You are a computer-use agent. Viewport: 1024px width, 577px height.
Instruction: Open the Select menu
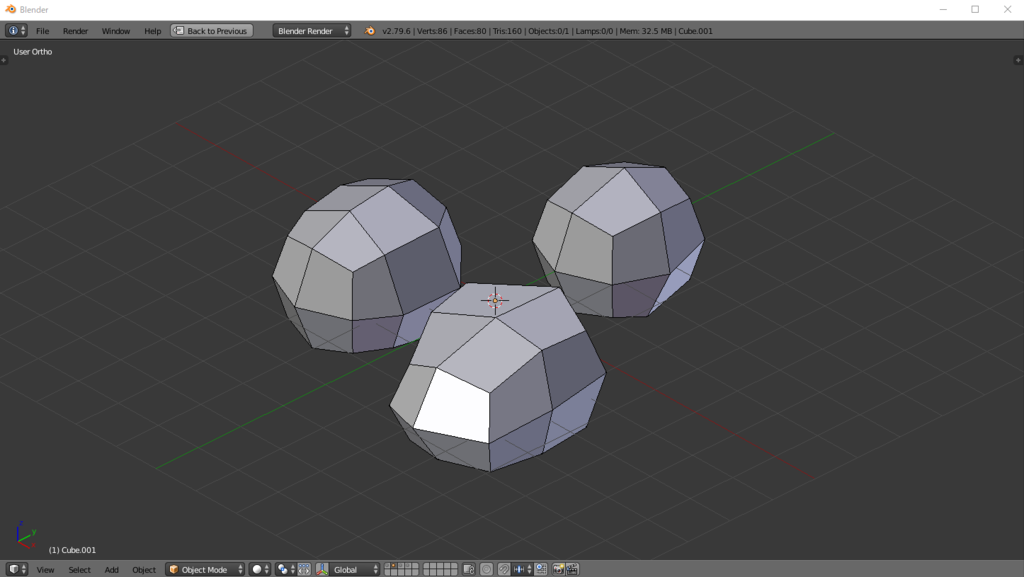79,570
